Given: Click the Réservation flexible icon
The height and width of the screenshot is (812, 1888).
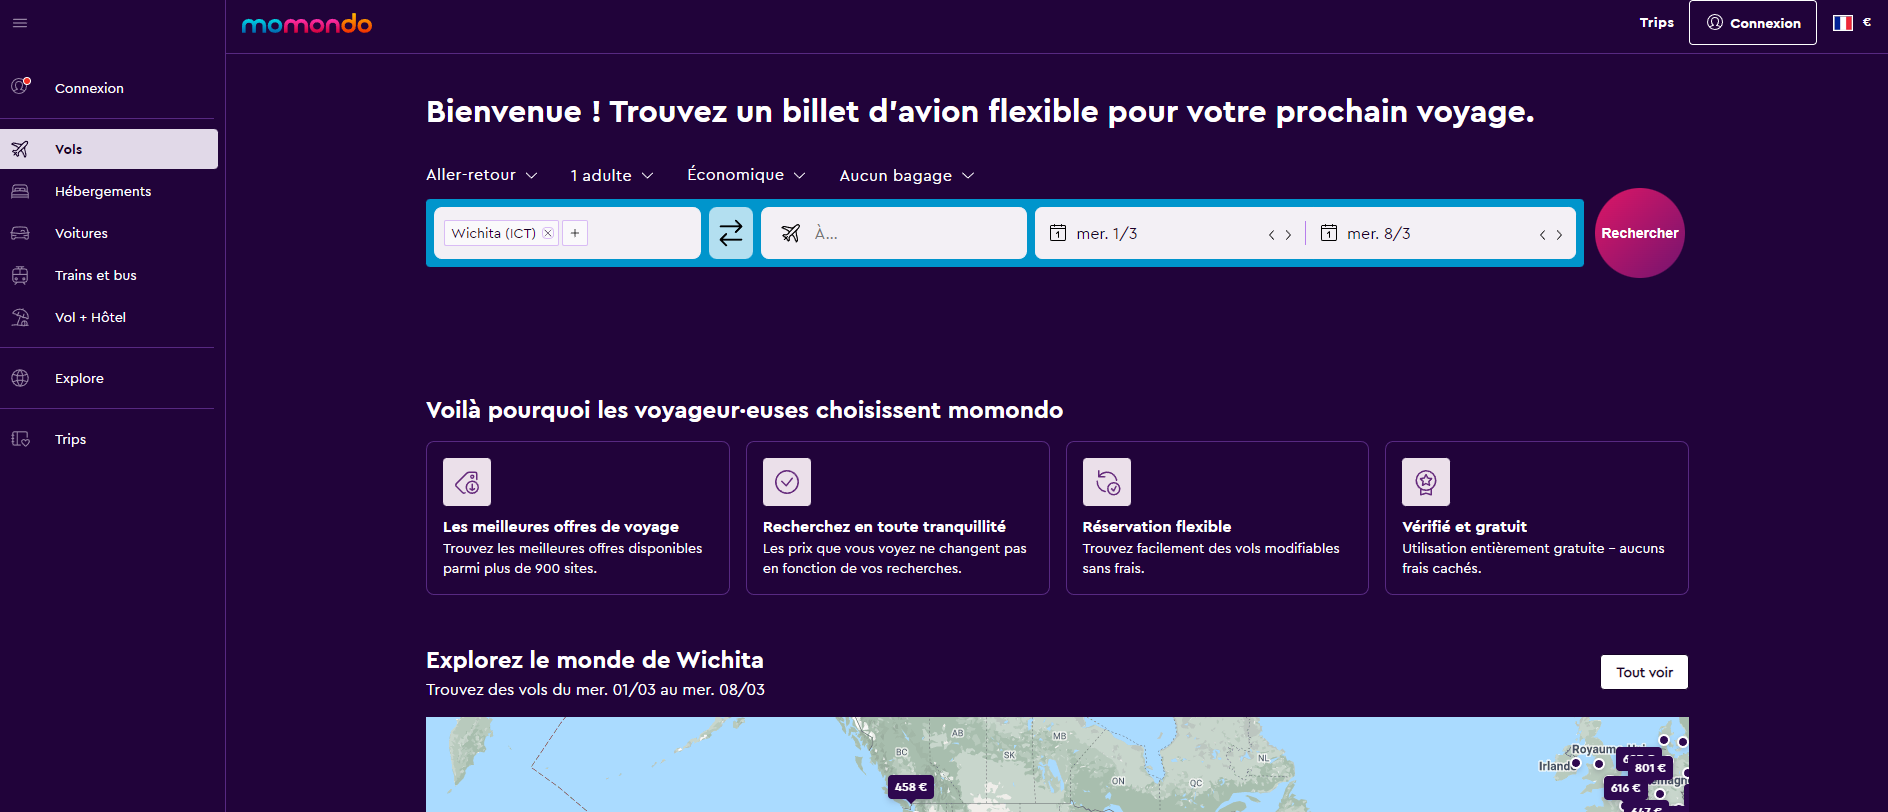Looking at the screenshot, I should (1107, 482).
